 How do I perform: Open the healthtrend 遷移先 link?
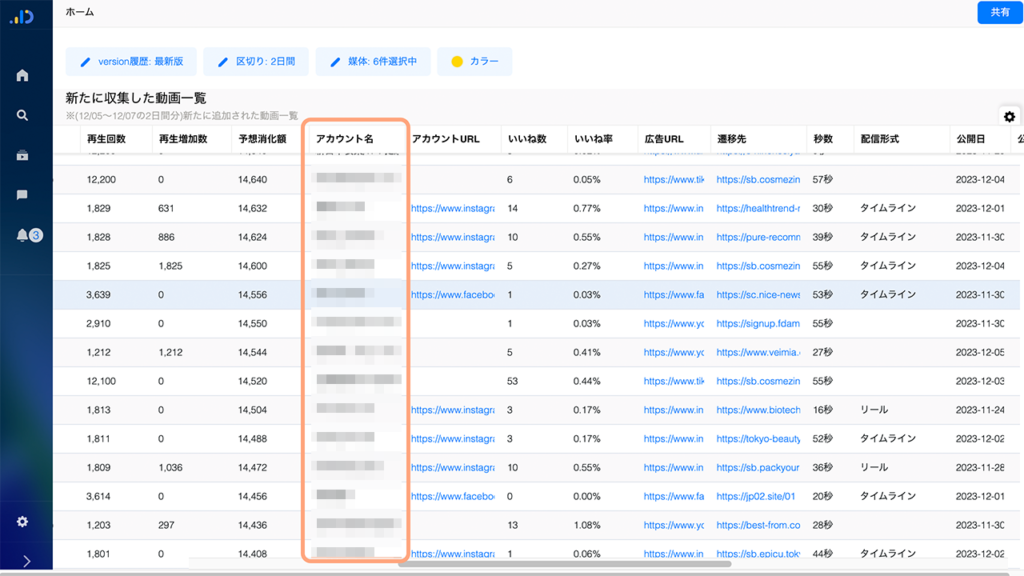click(758, 208)
